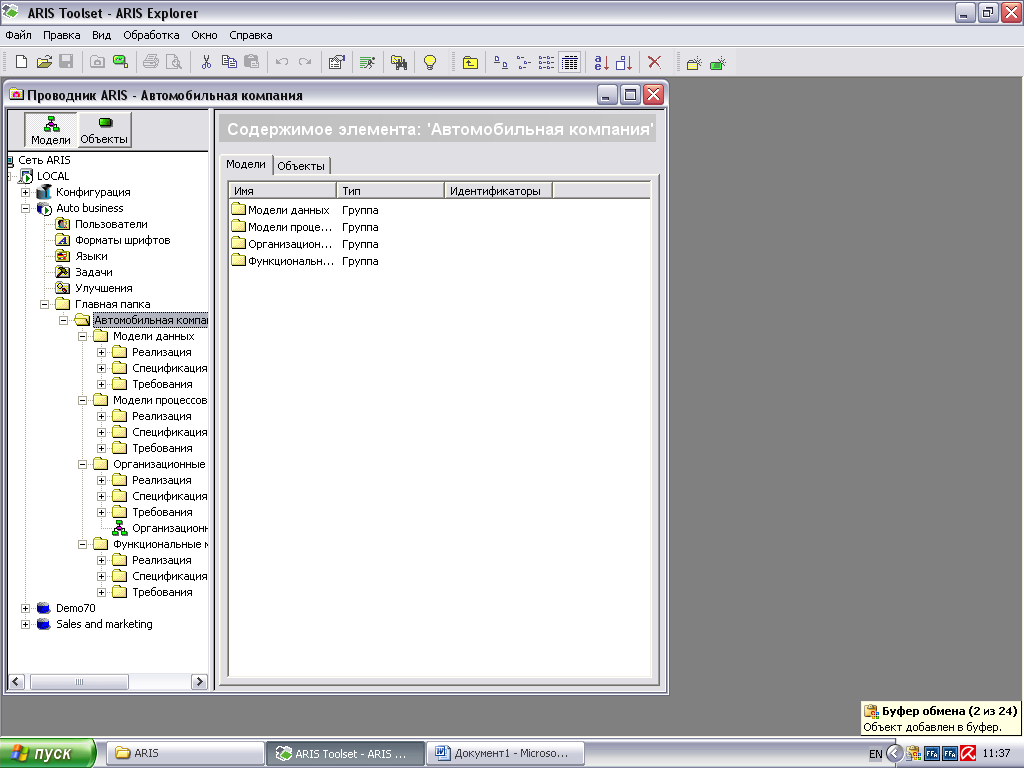Click the paste clipboard icon
The image size is (1024, 768).
tap(251, 62)
